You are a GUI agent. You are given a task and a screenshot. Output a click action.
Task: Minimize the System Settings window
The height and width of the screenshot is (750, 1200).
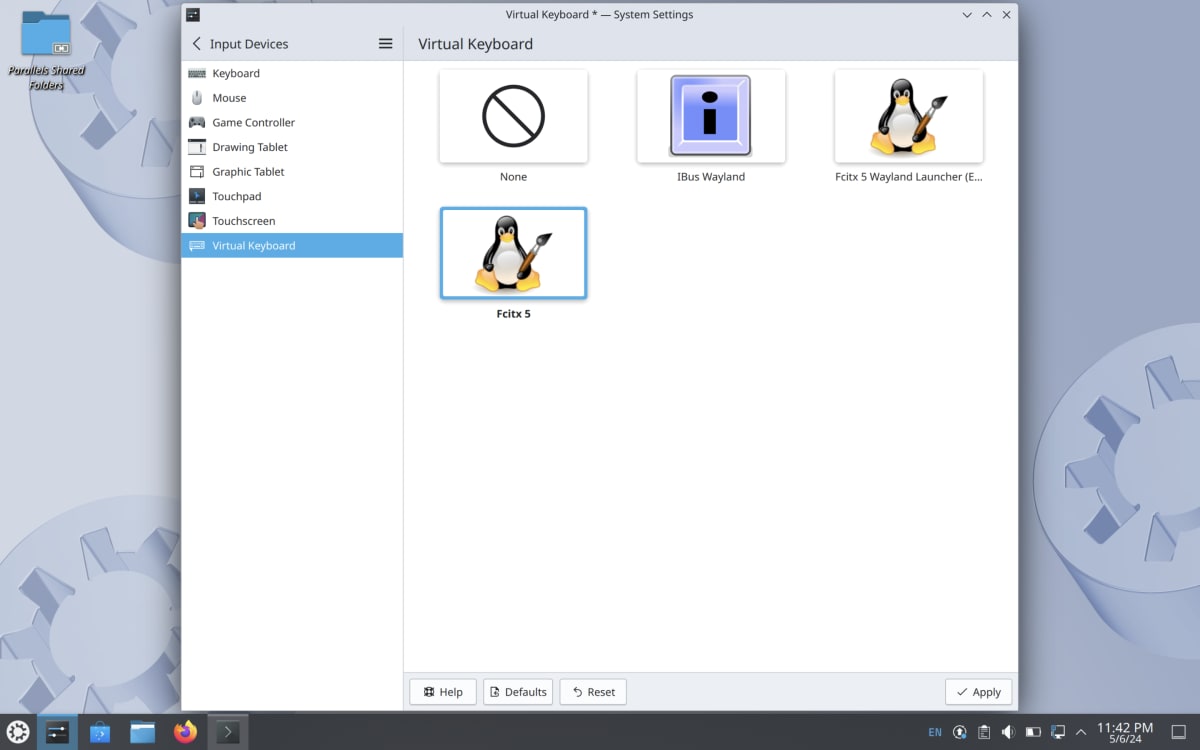pos(967,15)
